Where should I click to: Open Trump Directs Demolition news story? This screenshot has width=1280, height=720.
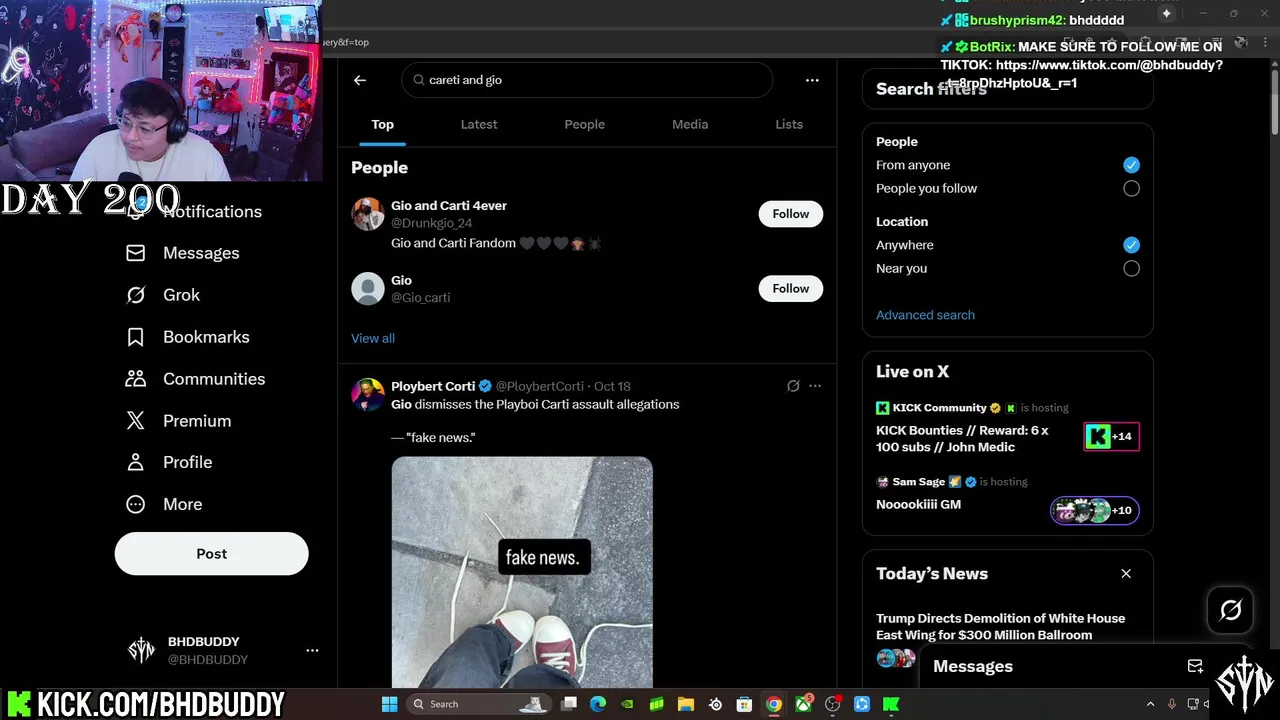click(x=1000, y=627)
